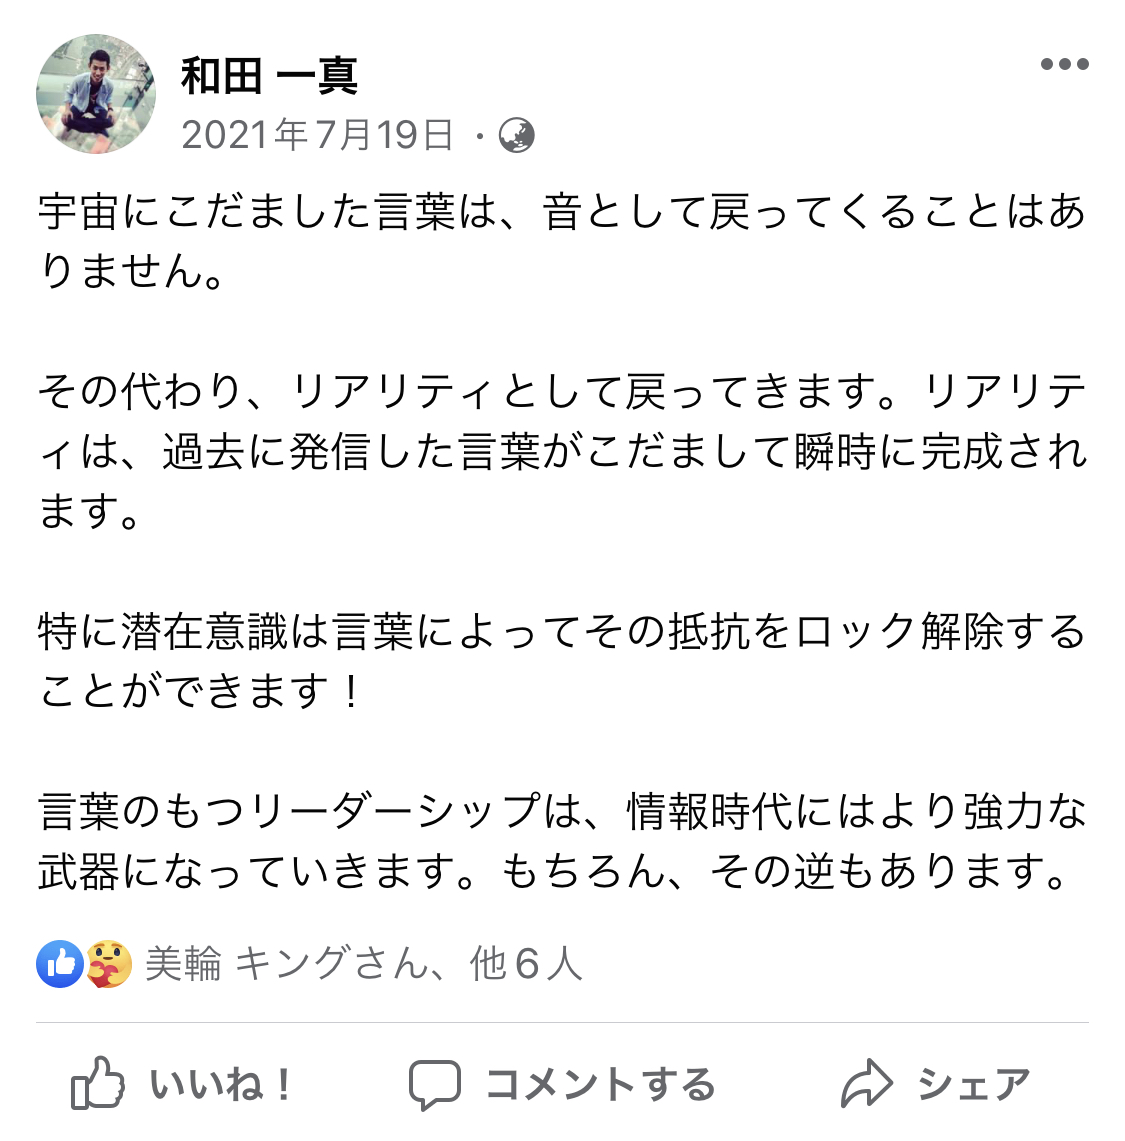View the enlarged profile photo thumbnail
This screenshot has width=1125, height=1141.
point(96,94)
